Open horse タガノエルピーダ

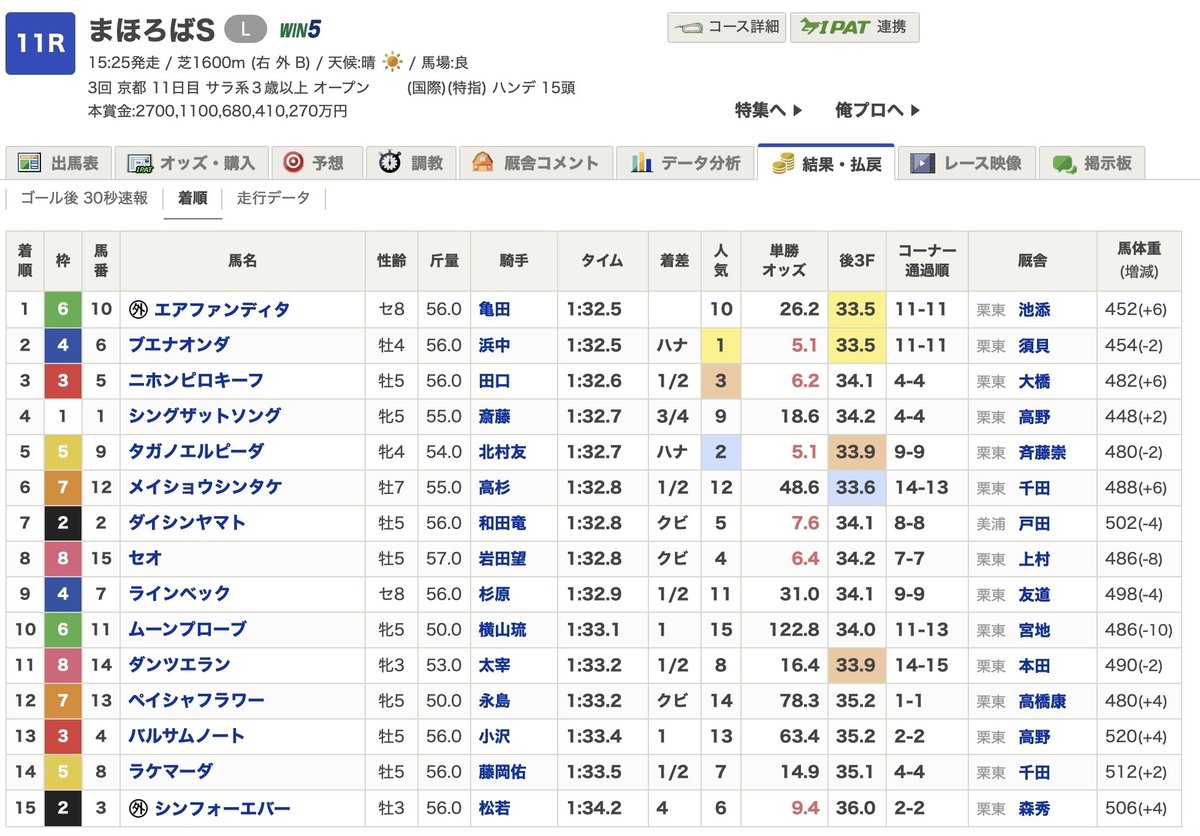click(196, 451)
